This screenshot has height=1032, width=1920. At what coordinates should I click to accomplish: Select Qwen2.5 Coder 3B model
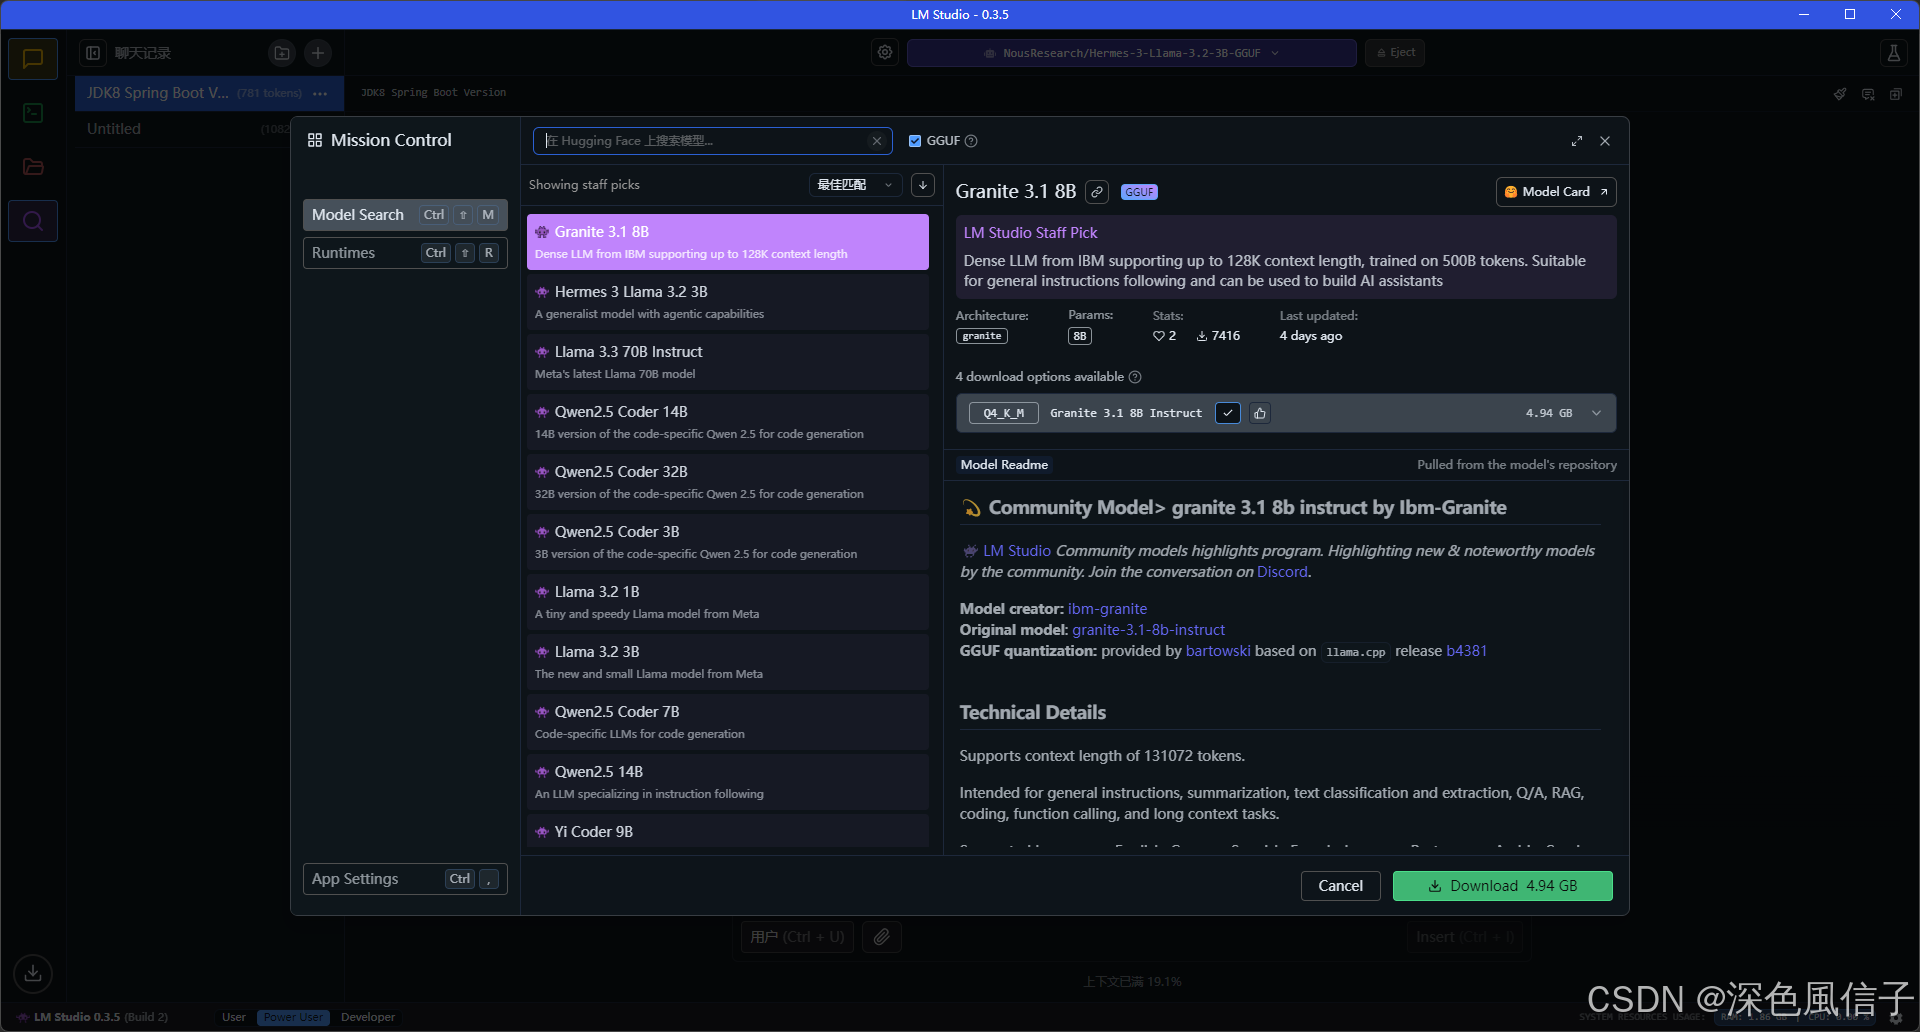(x=728, y=542)
